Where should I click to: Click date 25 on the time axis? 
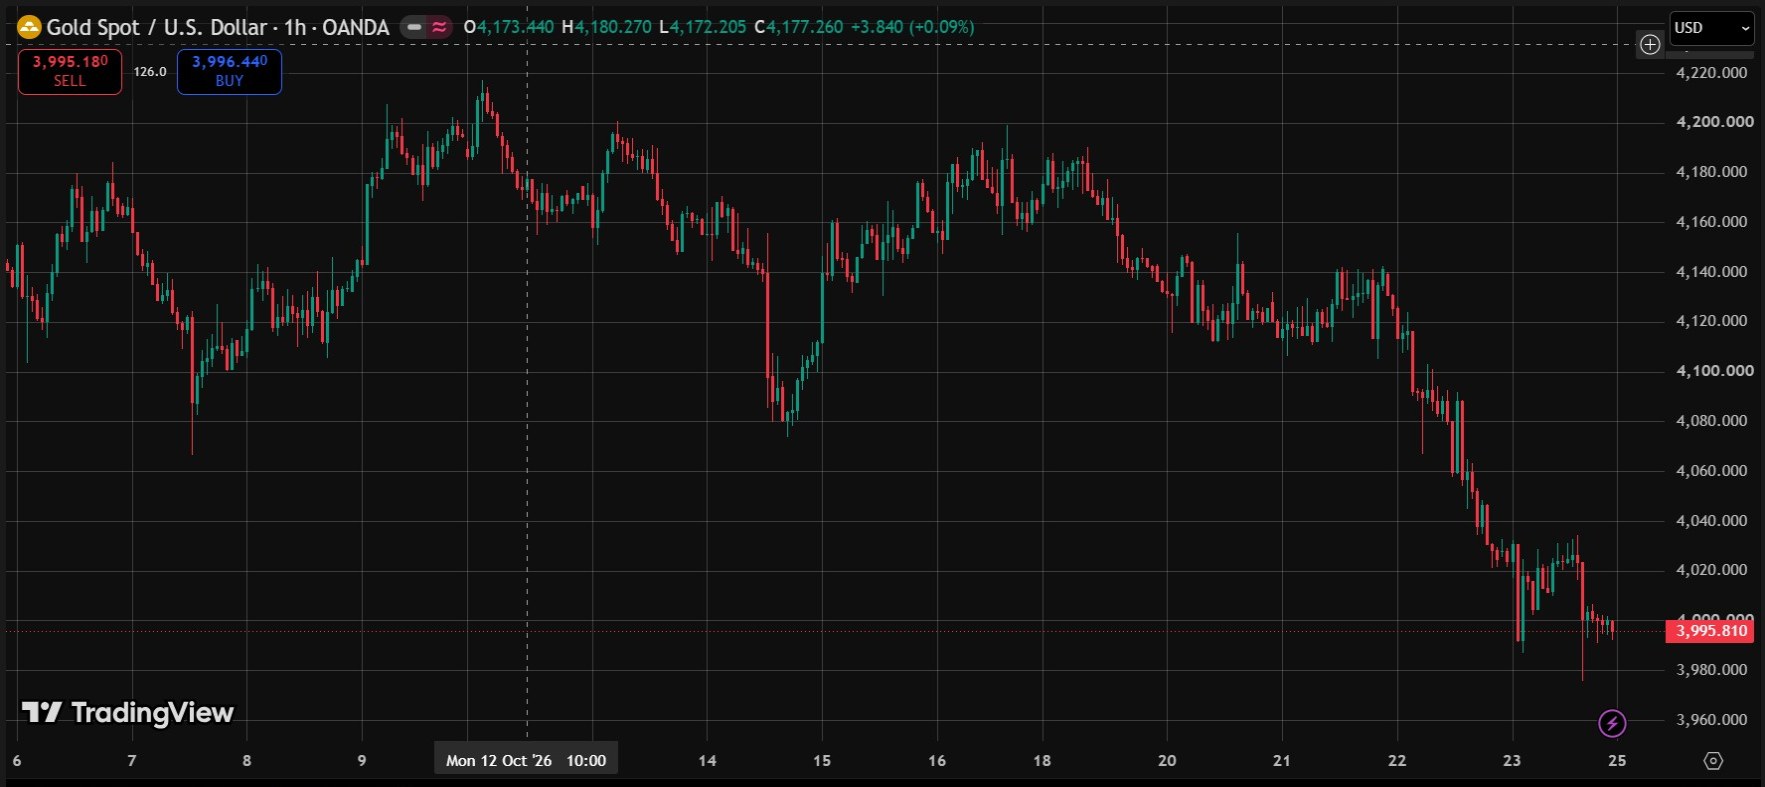[x=1617, y=761]
